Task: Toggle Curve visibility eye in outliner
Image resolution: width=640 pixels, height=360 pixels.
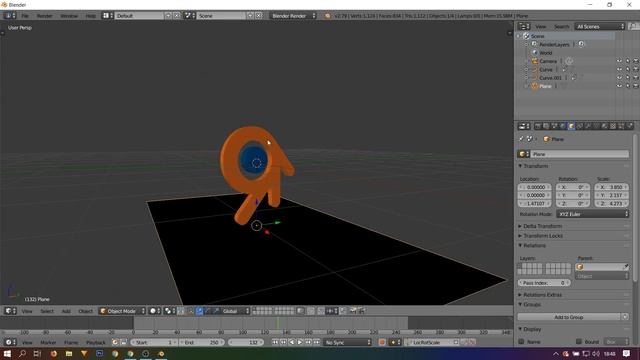Action: [x=619, y=69]
